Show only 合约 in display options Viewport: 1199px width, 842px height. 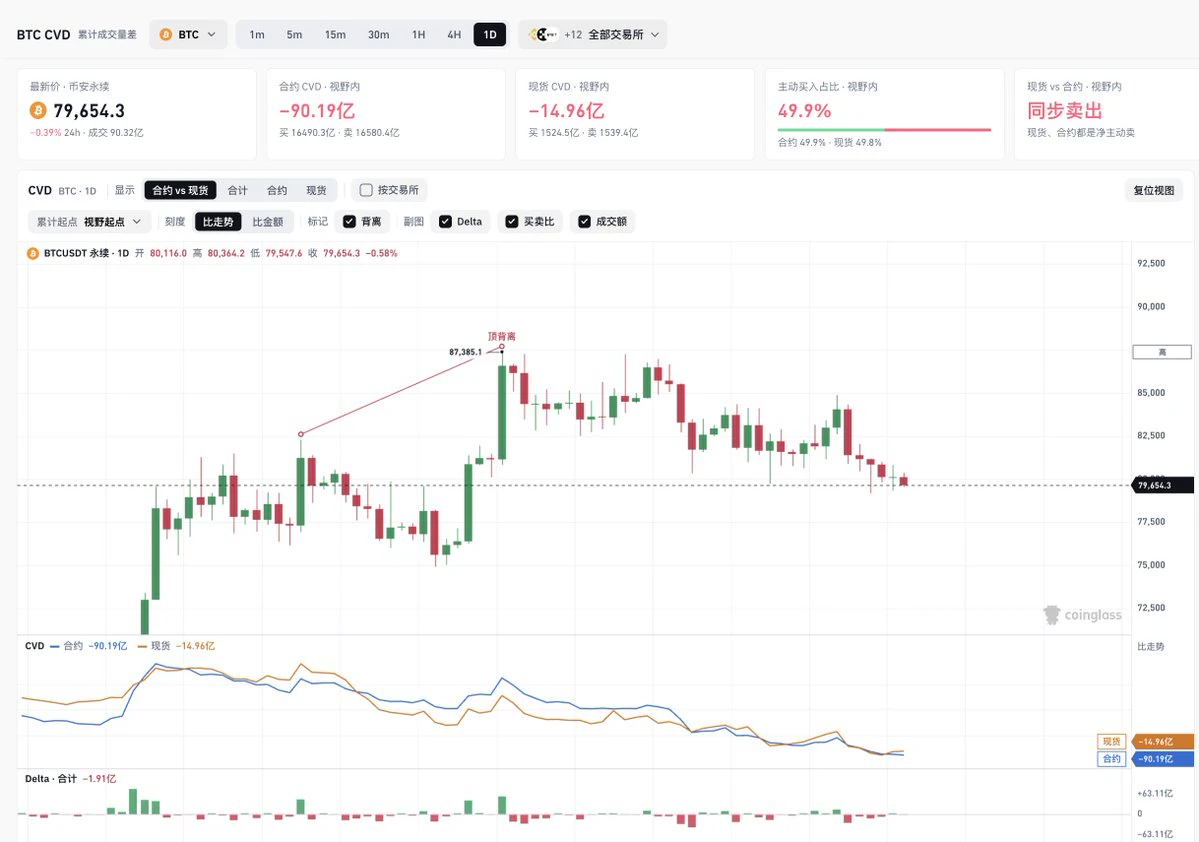pos(277,190)
